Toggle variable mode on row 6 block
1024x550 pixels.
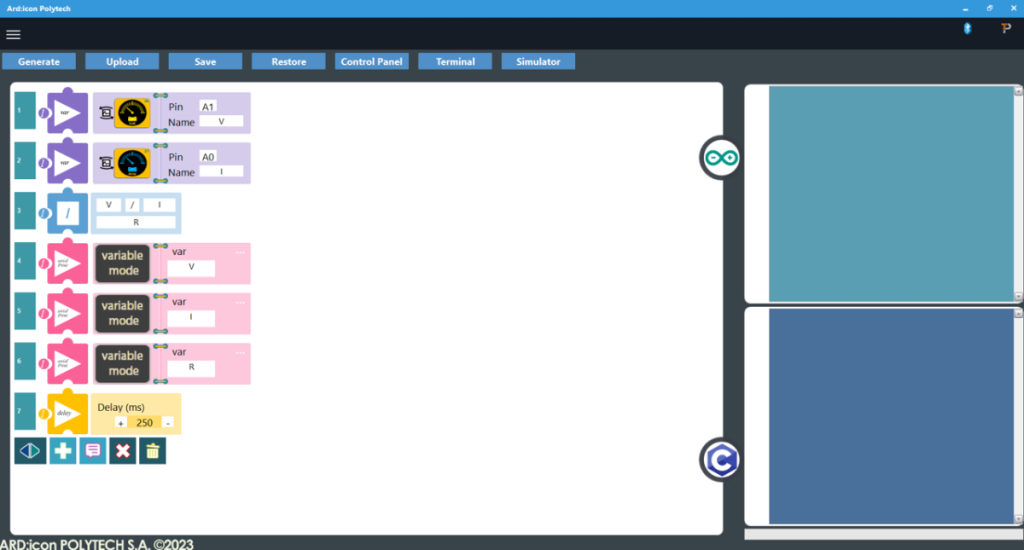click(123, 363)
